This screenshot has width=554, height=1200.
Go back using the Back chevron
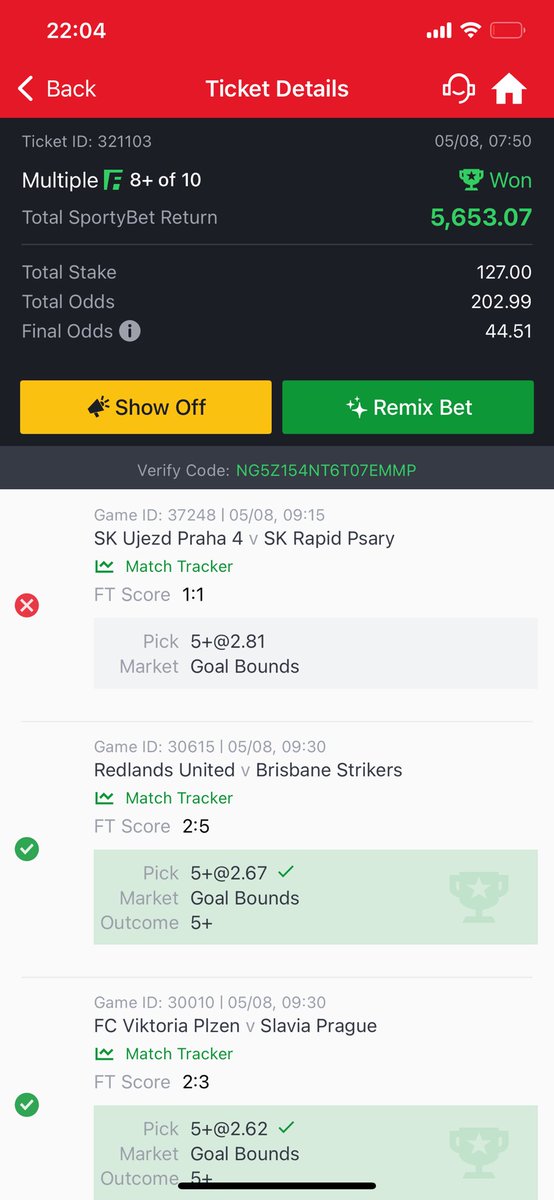(57, 88)
